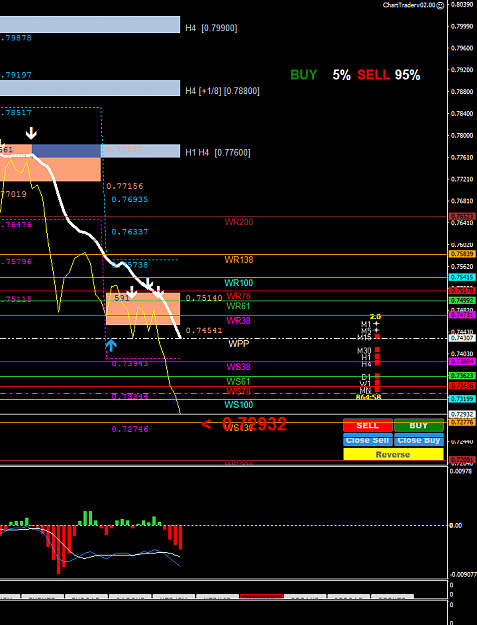
Task: Click the red D1 timeframe square
Action: pos(377,376)
